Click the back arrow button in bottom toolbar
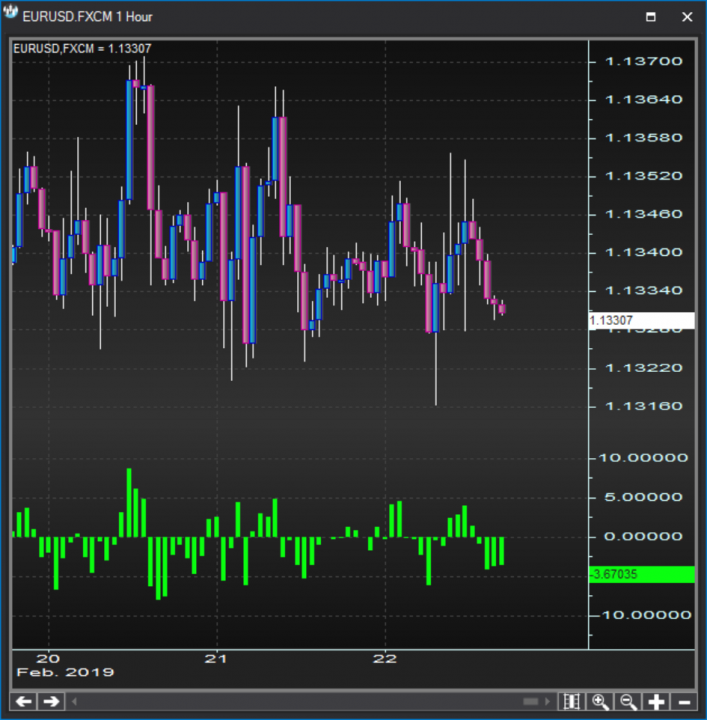 (x=23, y=702)
